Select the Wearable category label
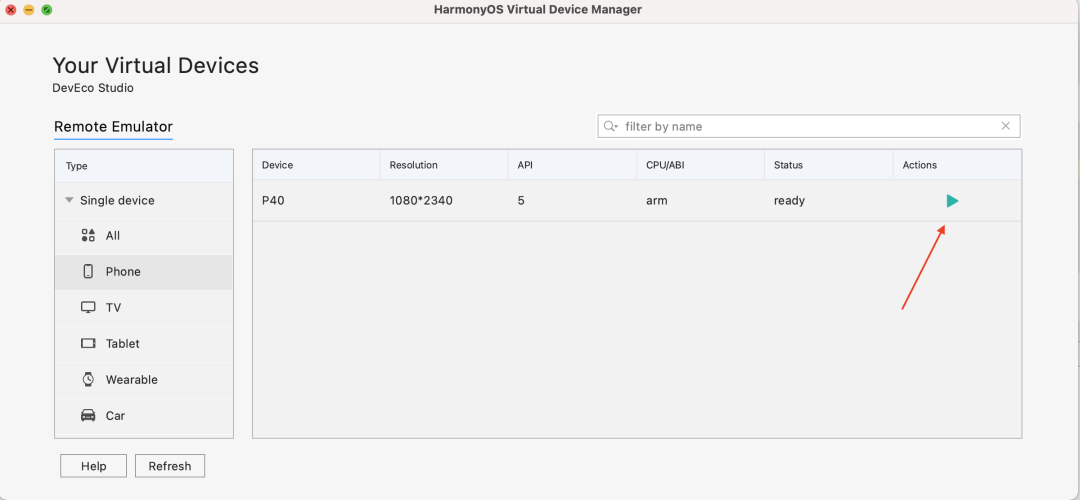Viewport: 1080px width, 500px height. coord(131,380)
